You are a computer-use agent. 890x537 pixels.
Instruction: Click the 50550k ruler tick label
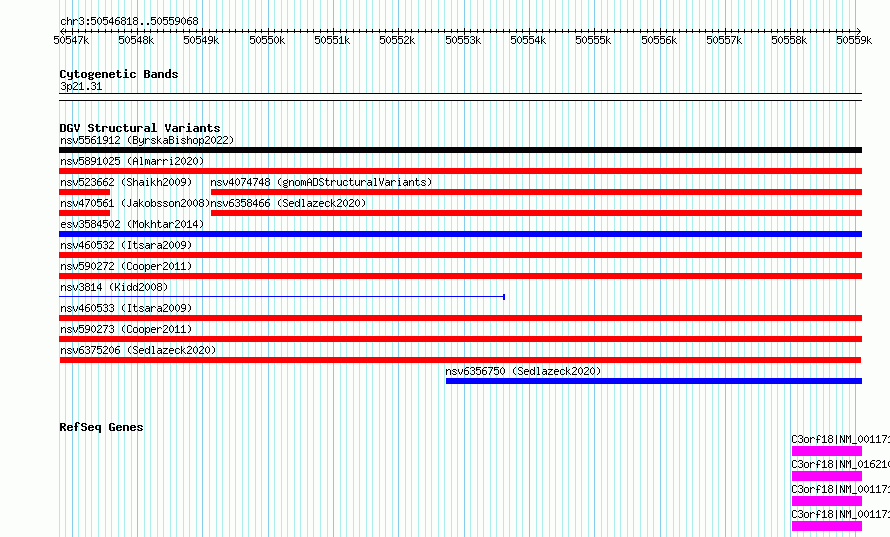point(267,40)
